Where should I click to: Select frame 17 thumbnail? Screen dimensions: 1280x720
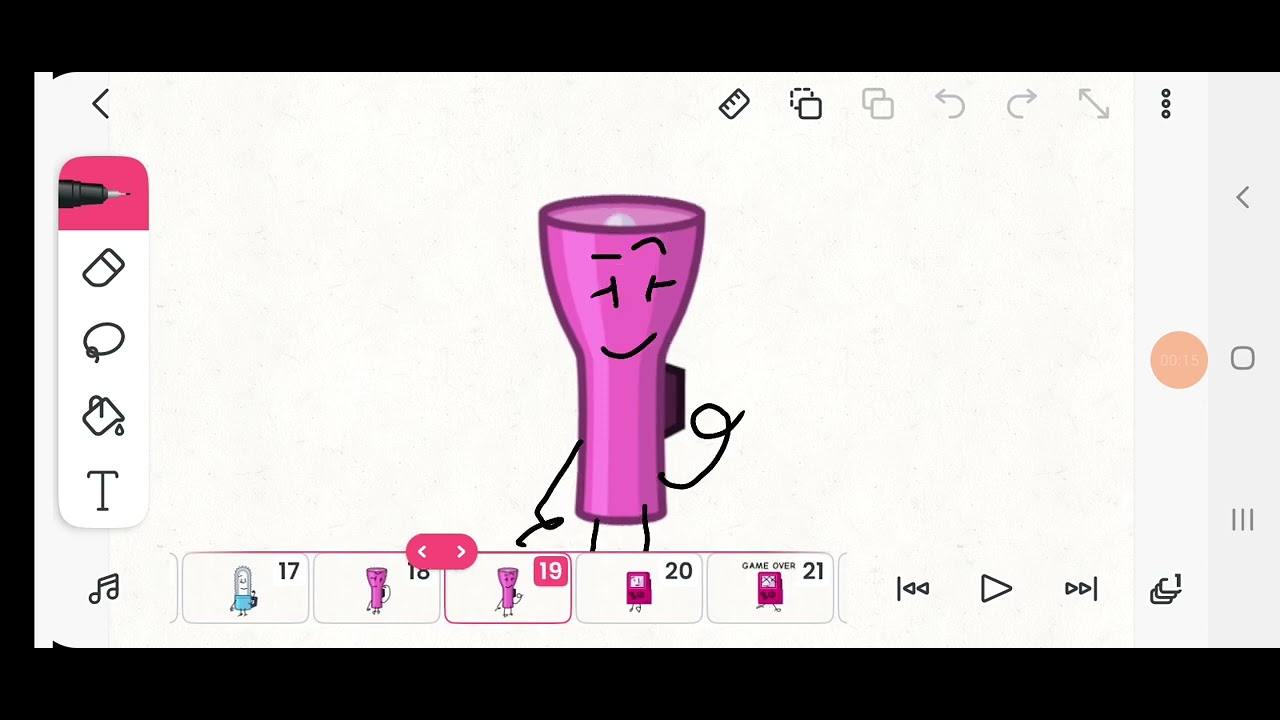click(x=246, y=589)
